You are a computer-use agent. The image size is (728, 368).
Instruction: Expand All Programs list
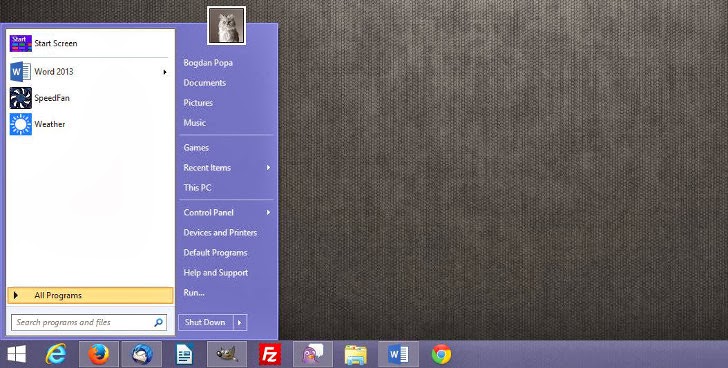point(91,295)
